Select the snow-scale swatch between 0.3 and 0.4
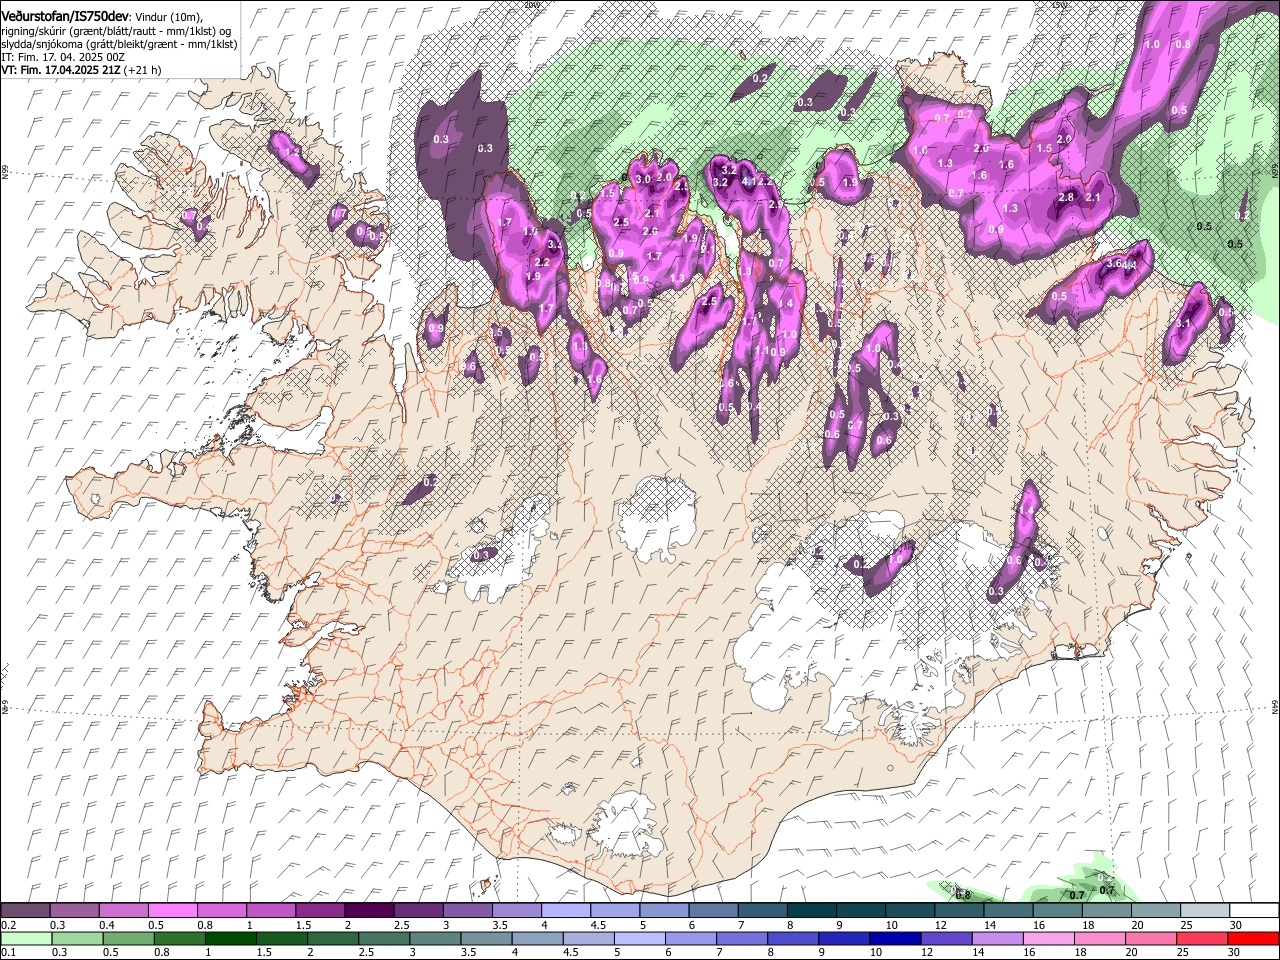The image size is (1280, 960). pyautogui.click(x=74, y=910)
